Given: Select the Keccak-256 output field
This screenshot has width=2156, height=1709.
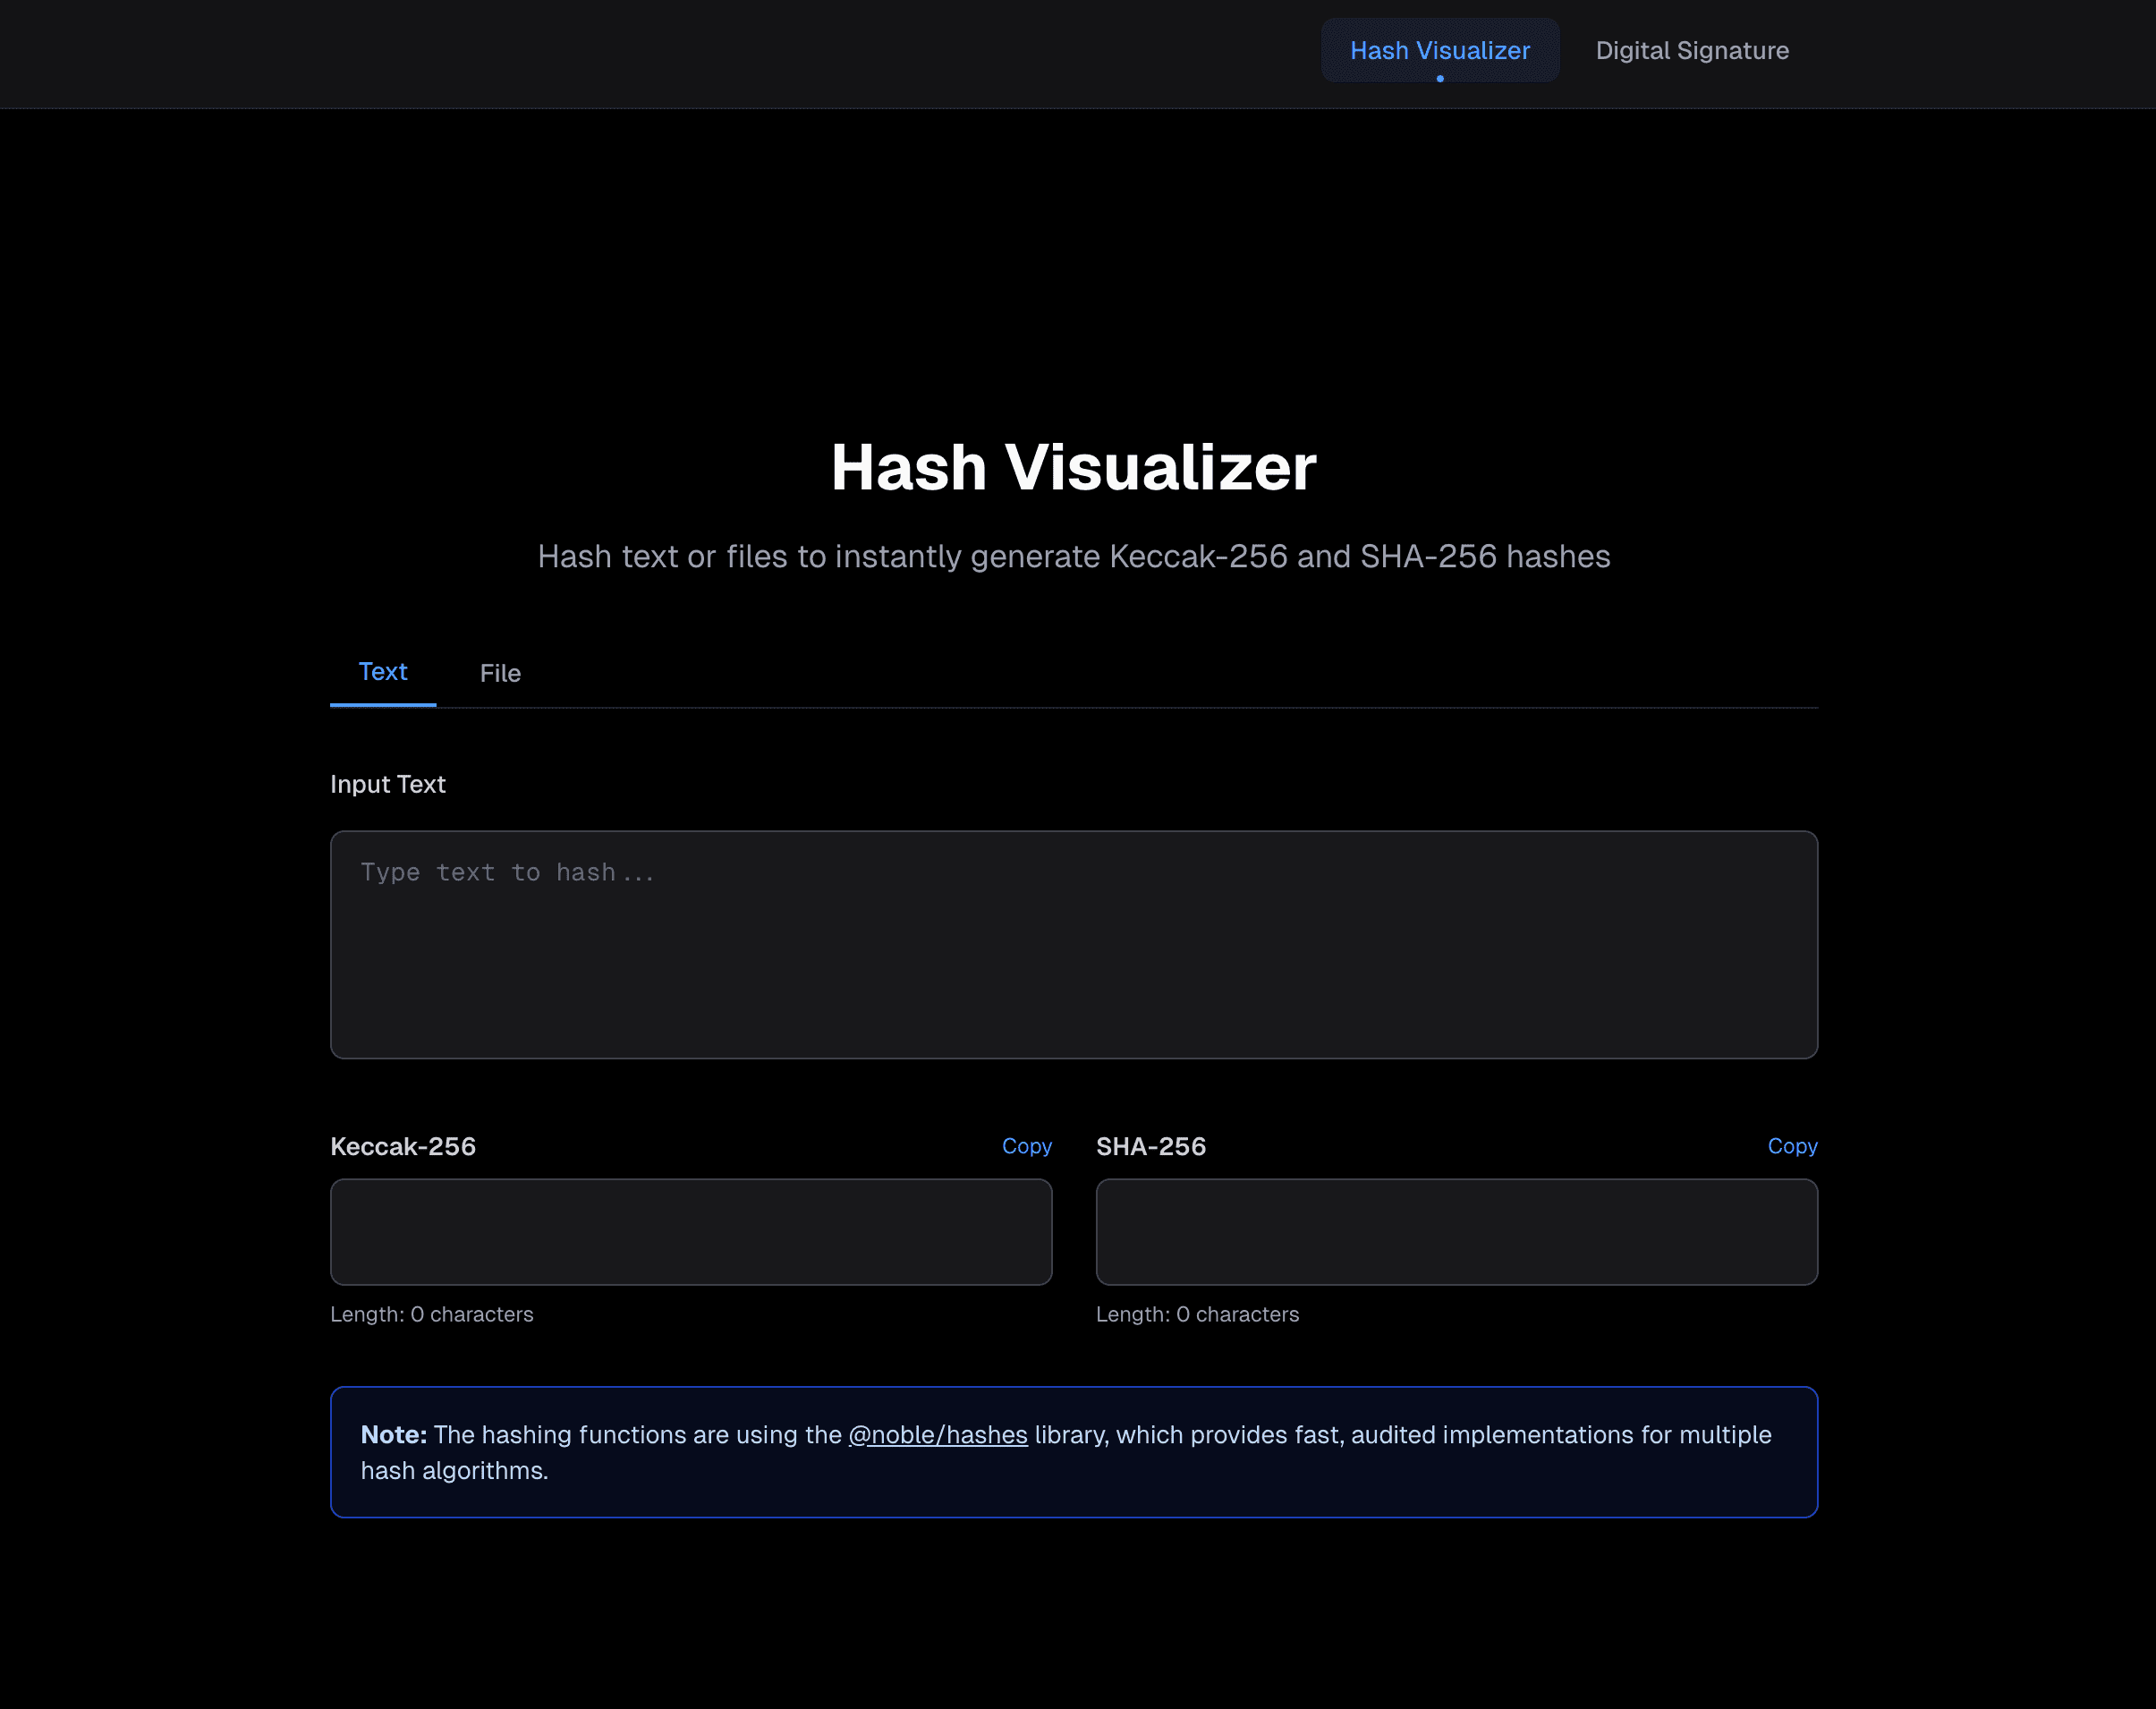Looking at the screenshot, I should (690, 1231).
